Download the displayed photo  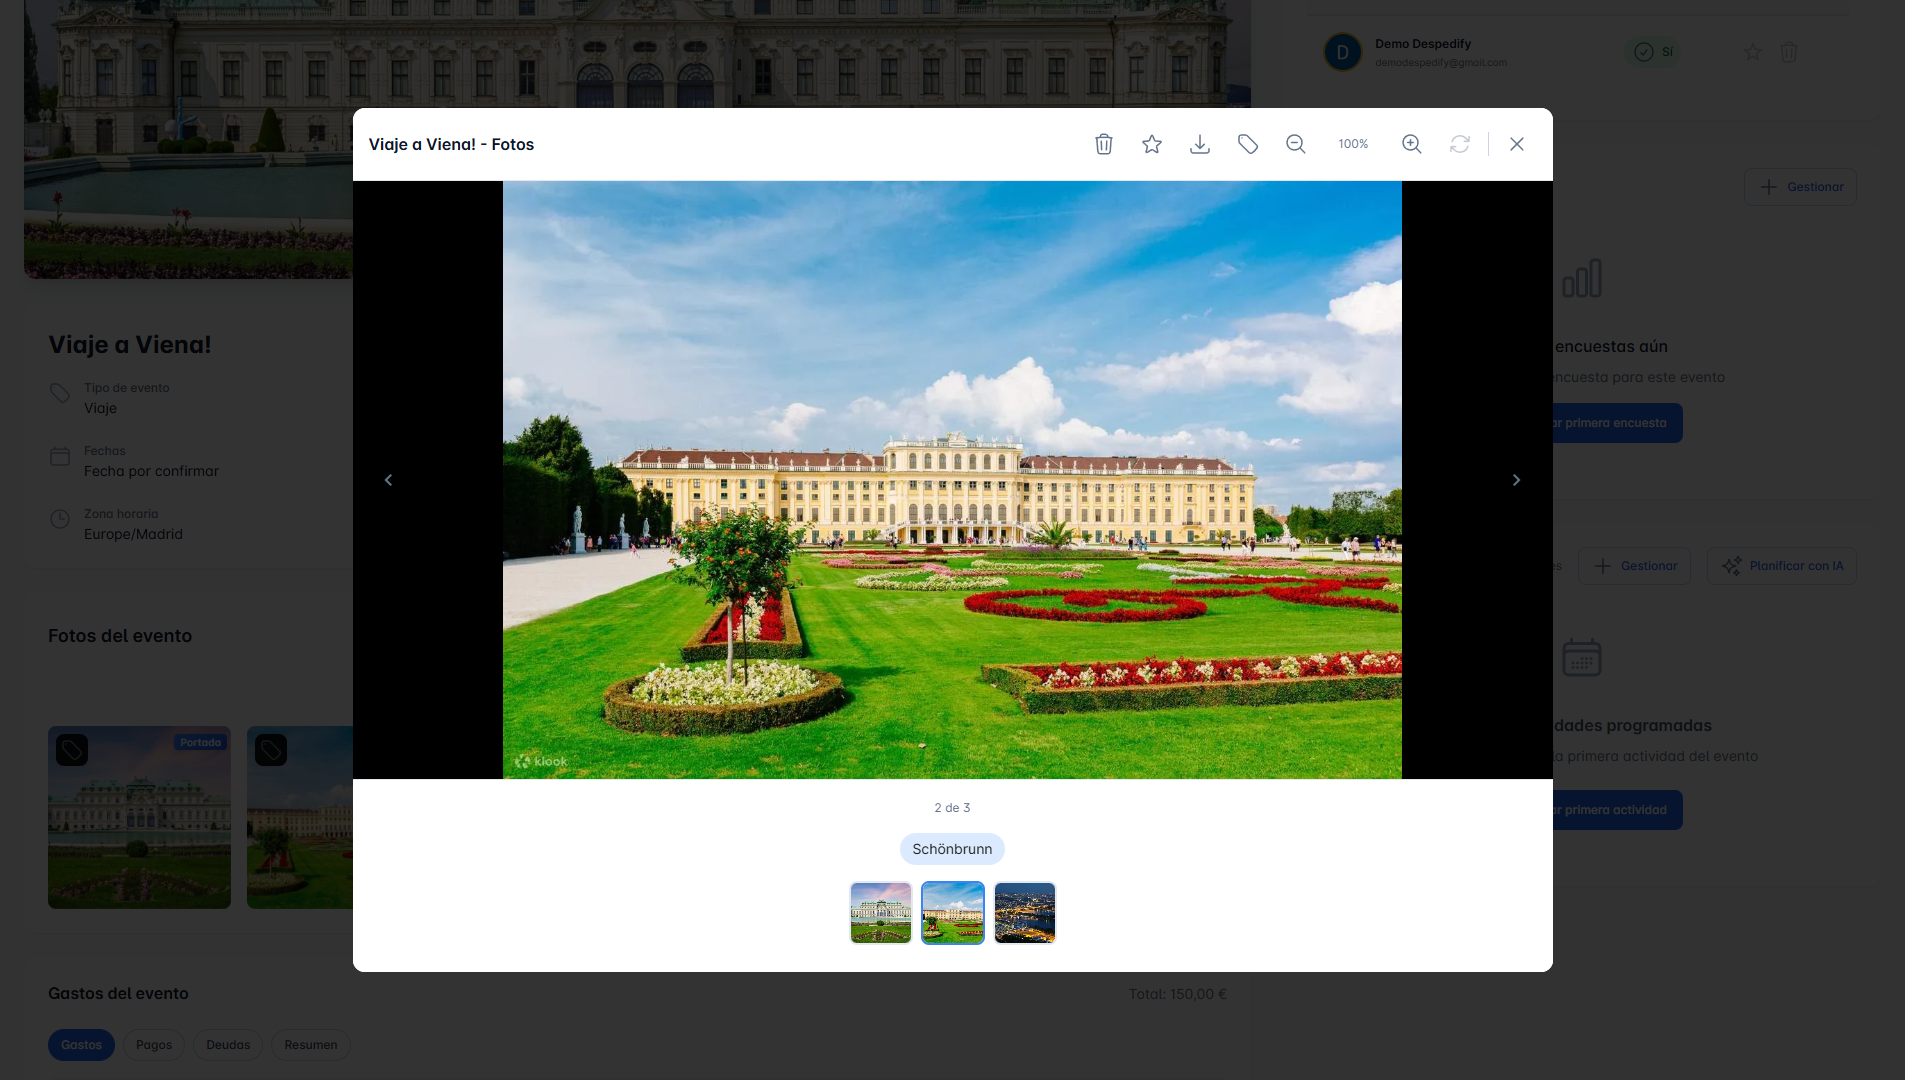point(1199,144)
